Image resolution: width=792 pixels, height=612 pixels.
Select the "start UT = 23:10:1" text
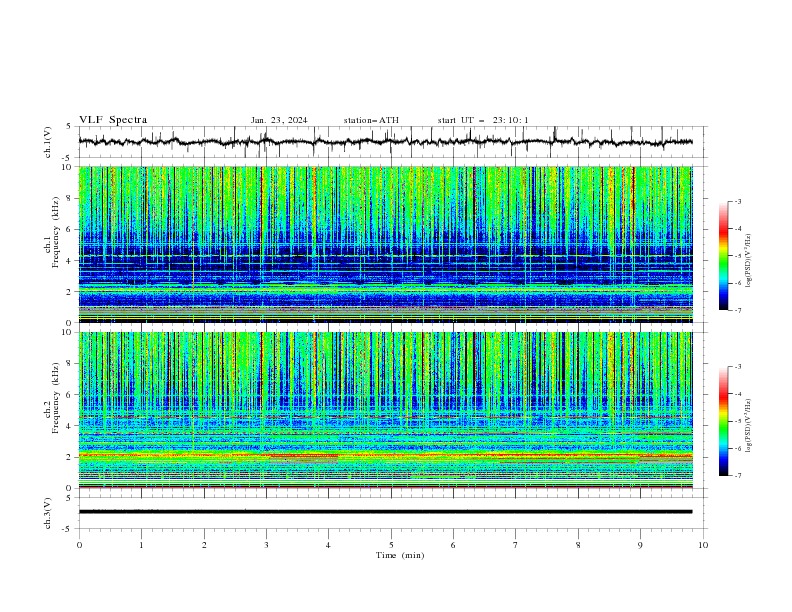click(x=483, y=120)
